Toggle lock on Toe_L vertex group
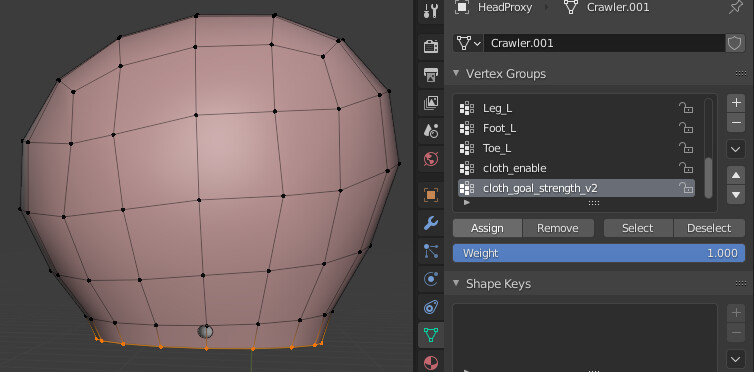The image size is (754, 372). [686, 148]
